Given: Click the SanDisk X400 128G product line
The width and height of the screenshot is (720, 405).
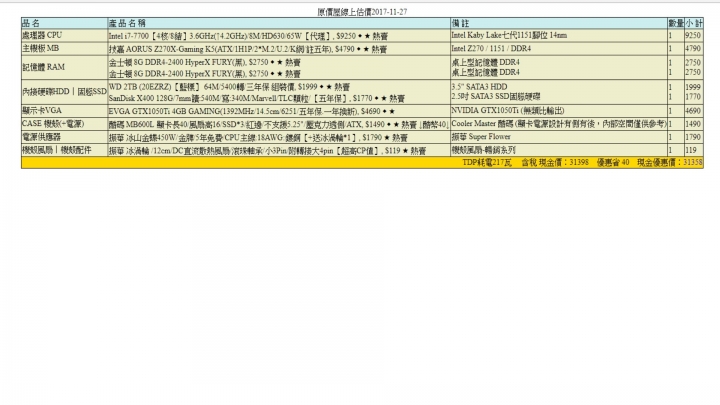Looking at the screenshot, I should (256, 98).
